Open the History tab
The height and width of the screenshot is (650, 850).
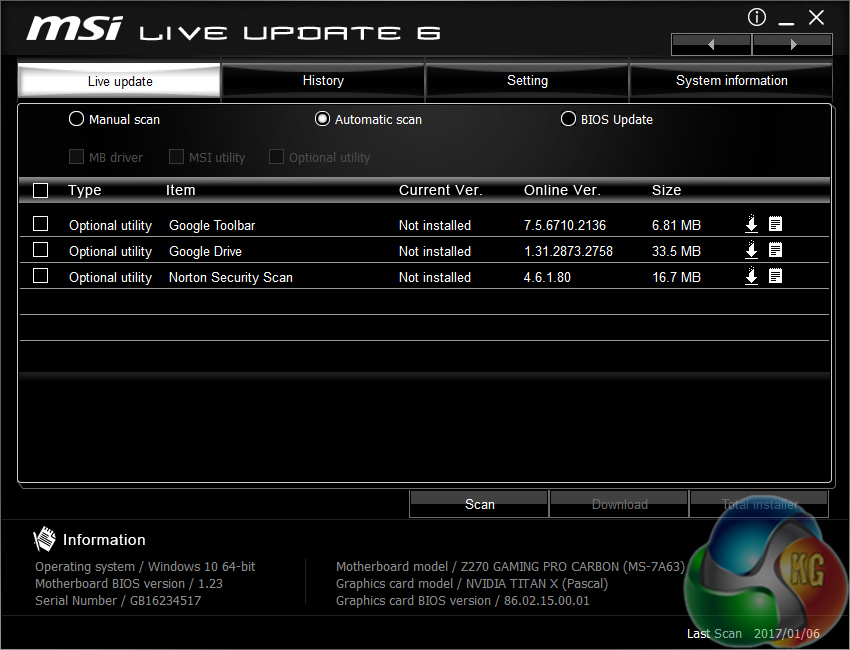(323, 81)
